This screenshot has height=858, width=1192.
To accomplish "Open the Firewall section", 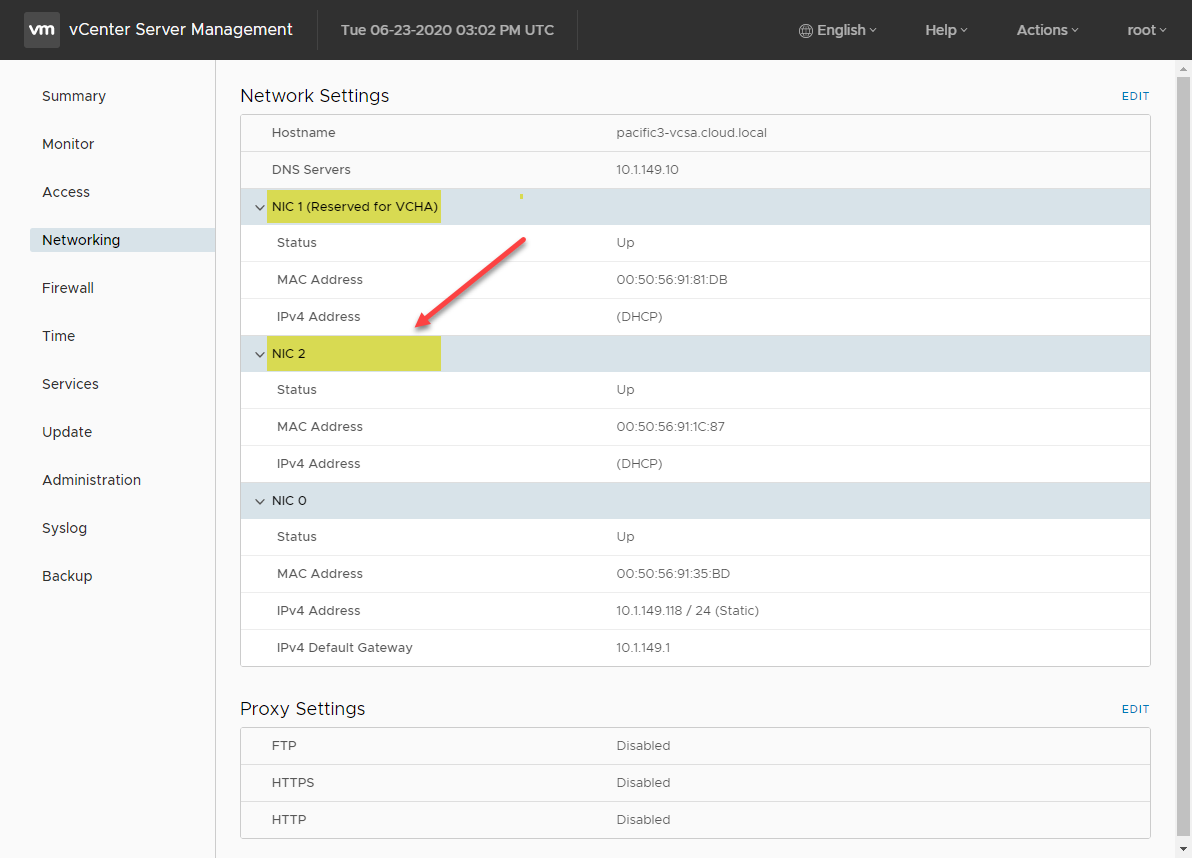I will 68,287.
